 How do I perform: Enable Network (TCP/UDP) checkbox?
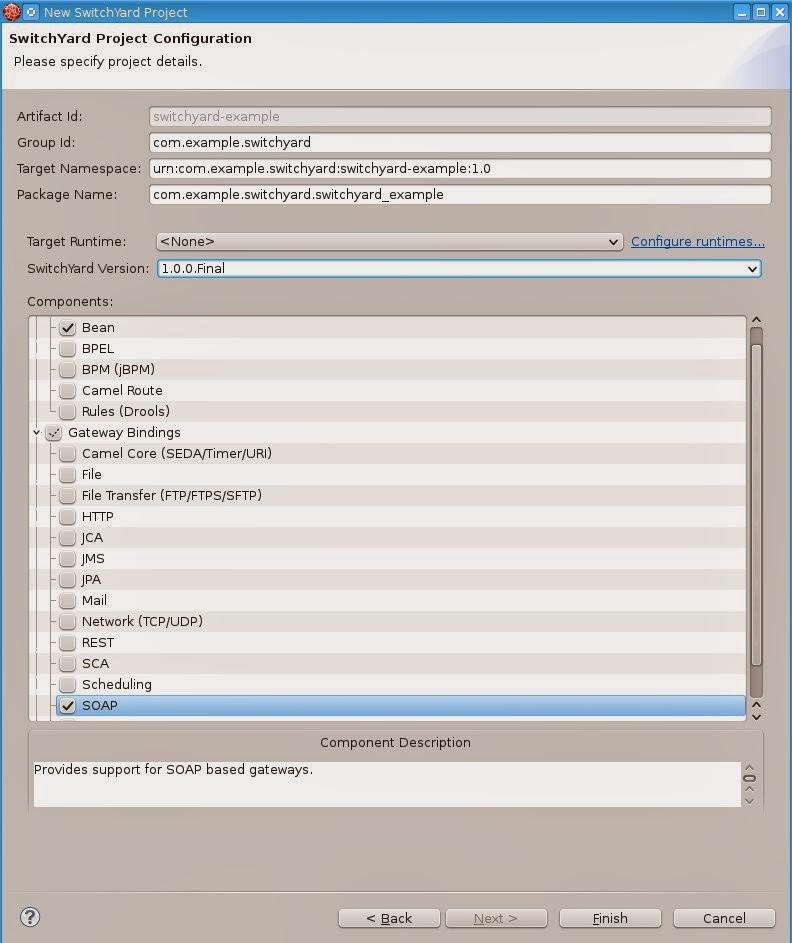[67, 621]
